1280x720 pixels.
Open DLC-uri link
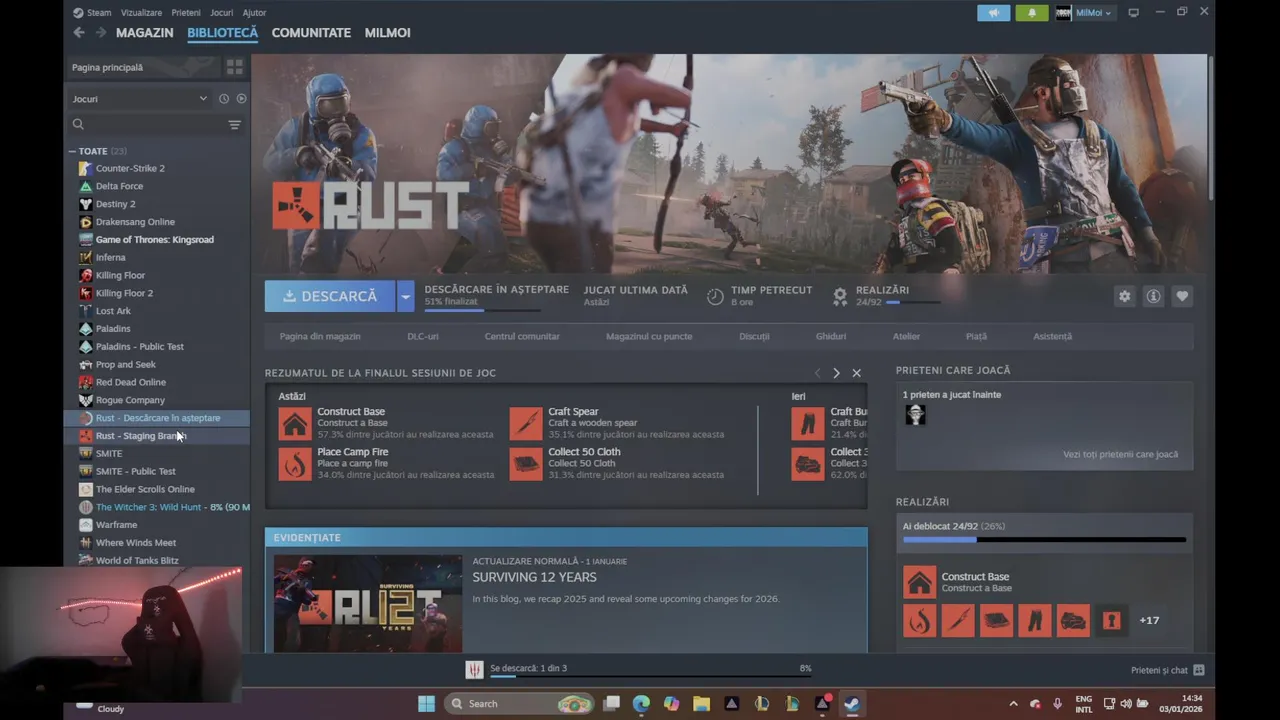tap(423, 336)
